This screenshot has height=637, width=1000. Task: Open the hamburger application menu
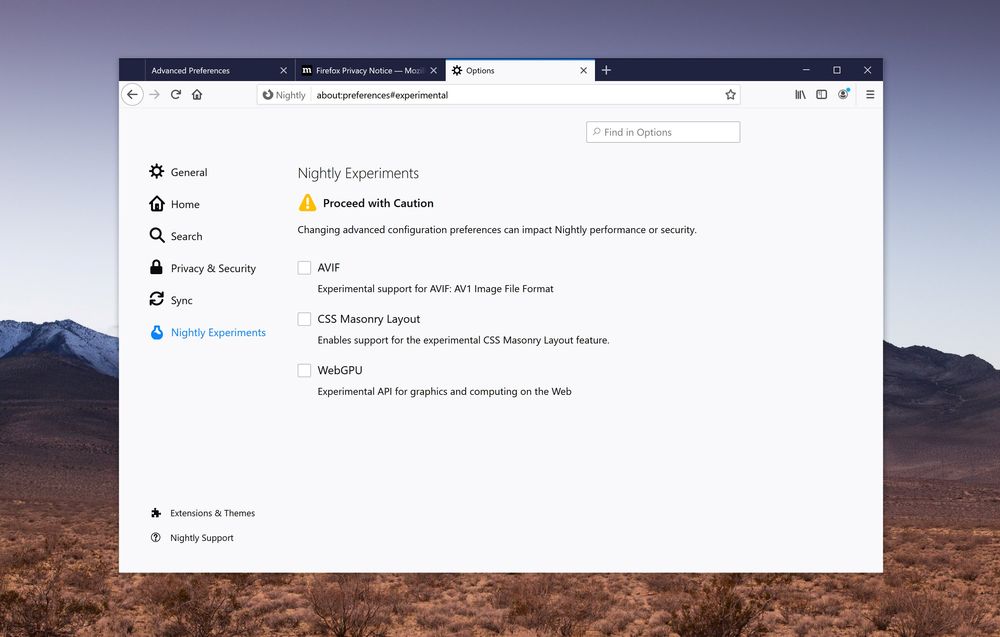[870, 94]
